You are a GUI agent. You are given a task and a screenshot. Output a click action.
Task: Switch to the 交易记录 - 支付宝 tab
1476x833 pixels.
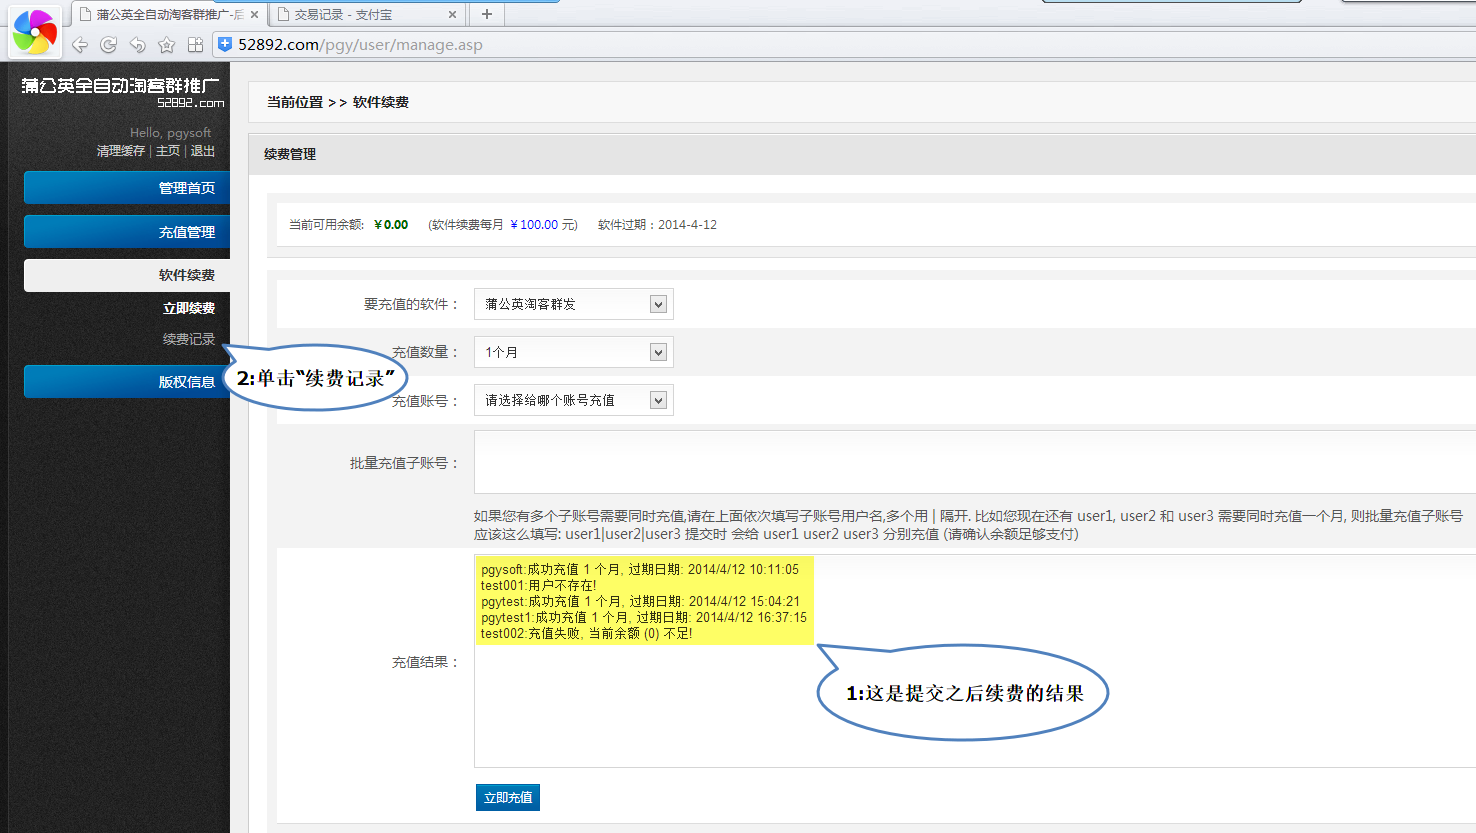tap(367, 15)
